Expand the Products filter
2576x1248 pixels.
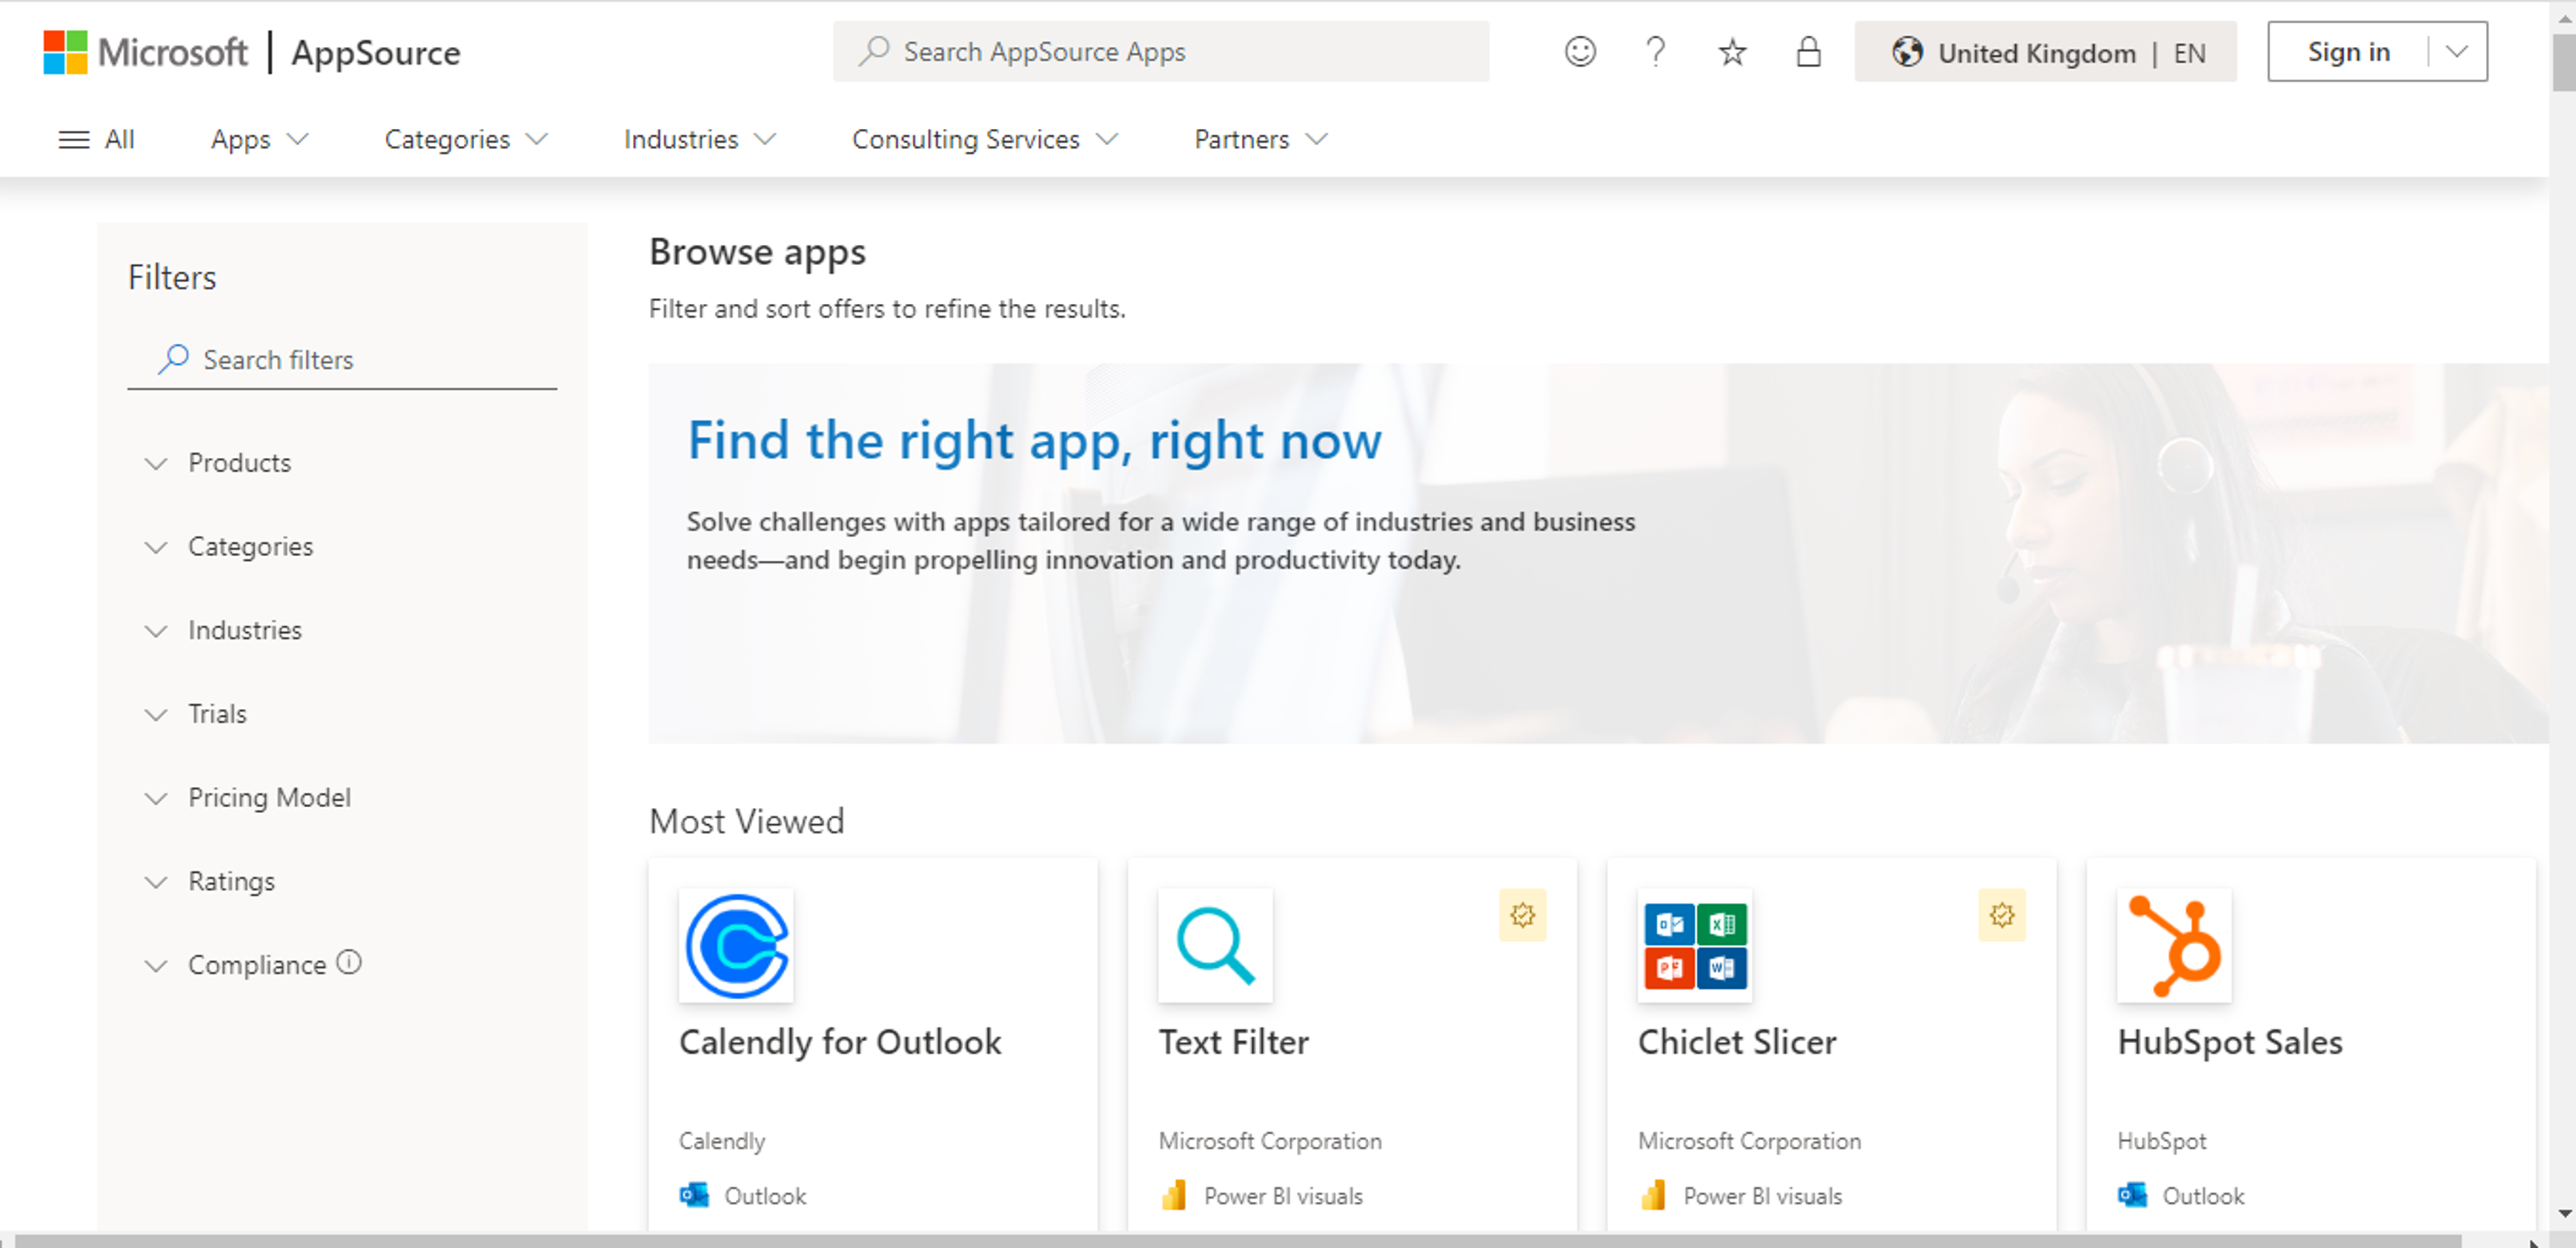point(218,463)
